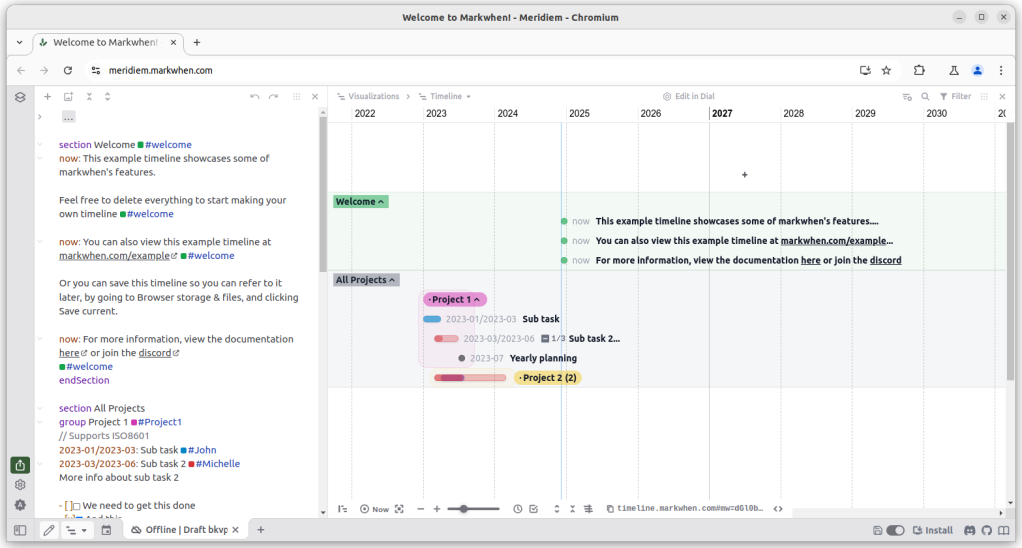Image resolution: width=1022 pixels, height=548 pixels.
Task: Click the zoom slider in timeline footer
Action: point(473,509)
